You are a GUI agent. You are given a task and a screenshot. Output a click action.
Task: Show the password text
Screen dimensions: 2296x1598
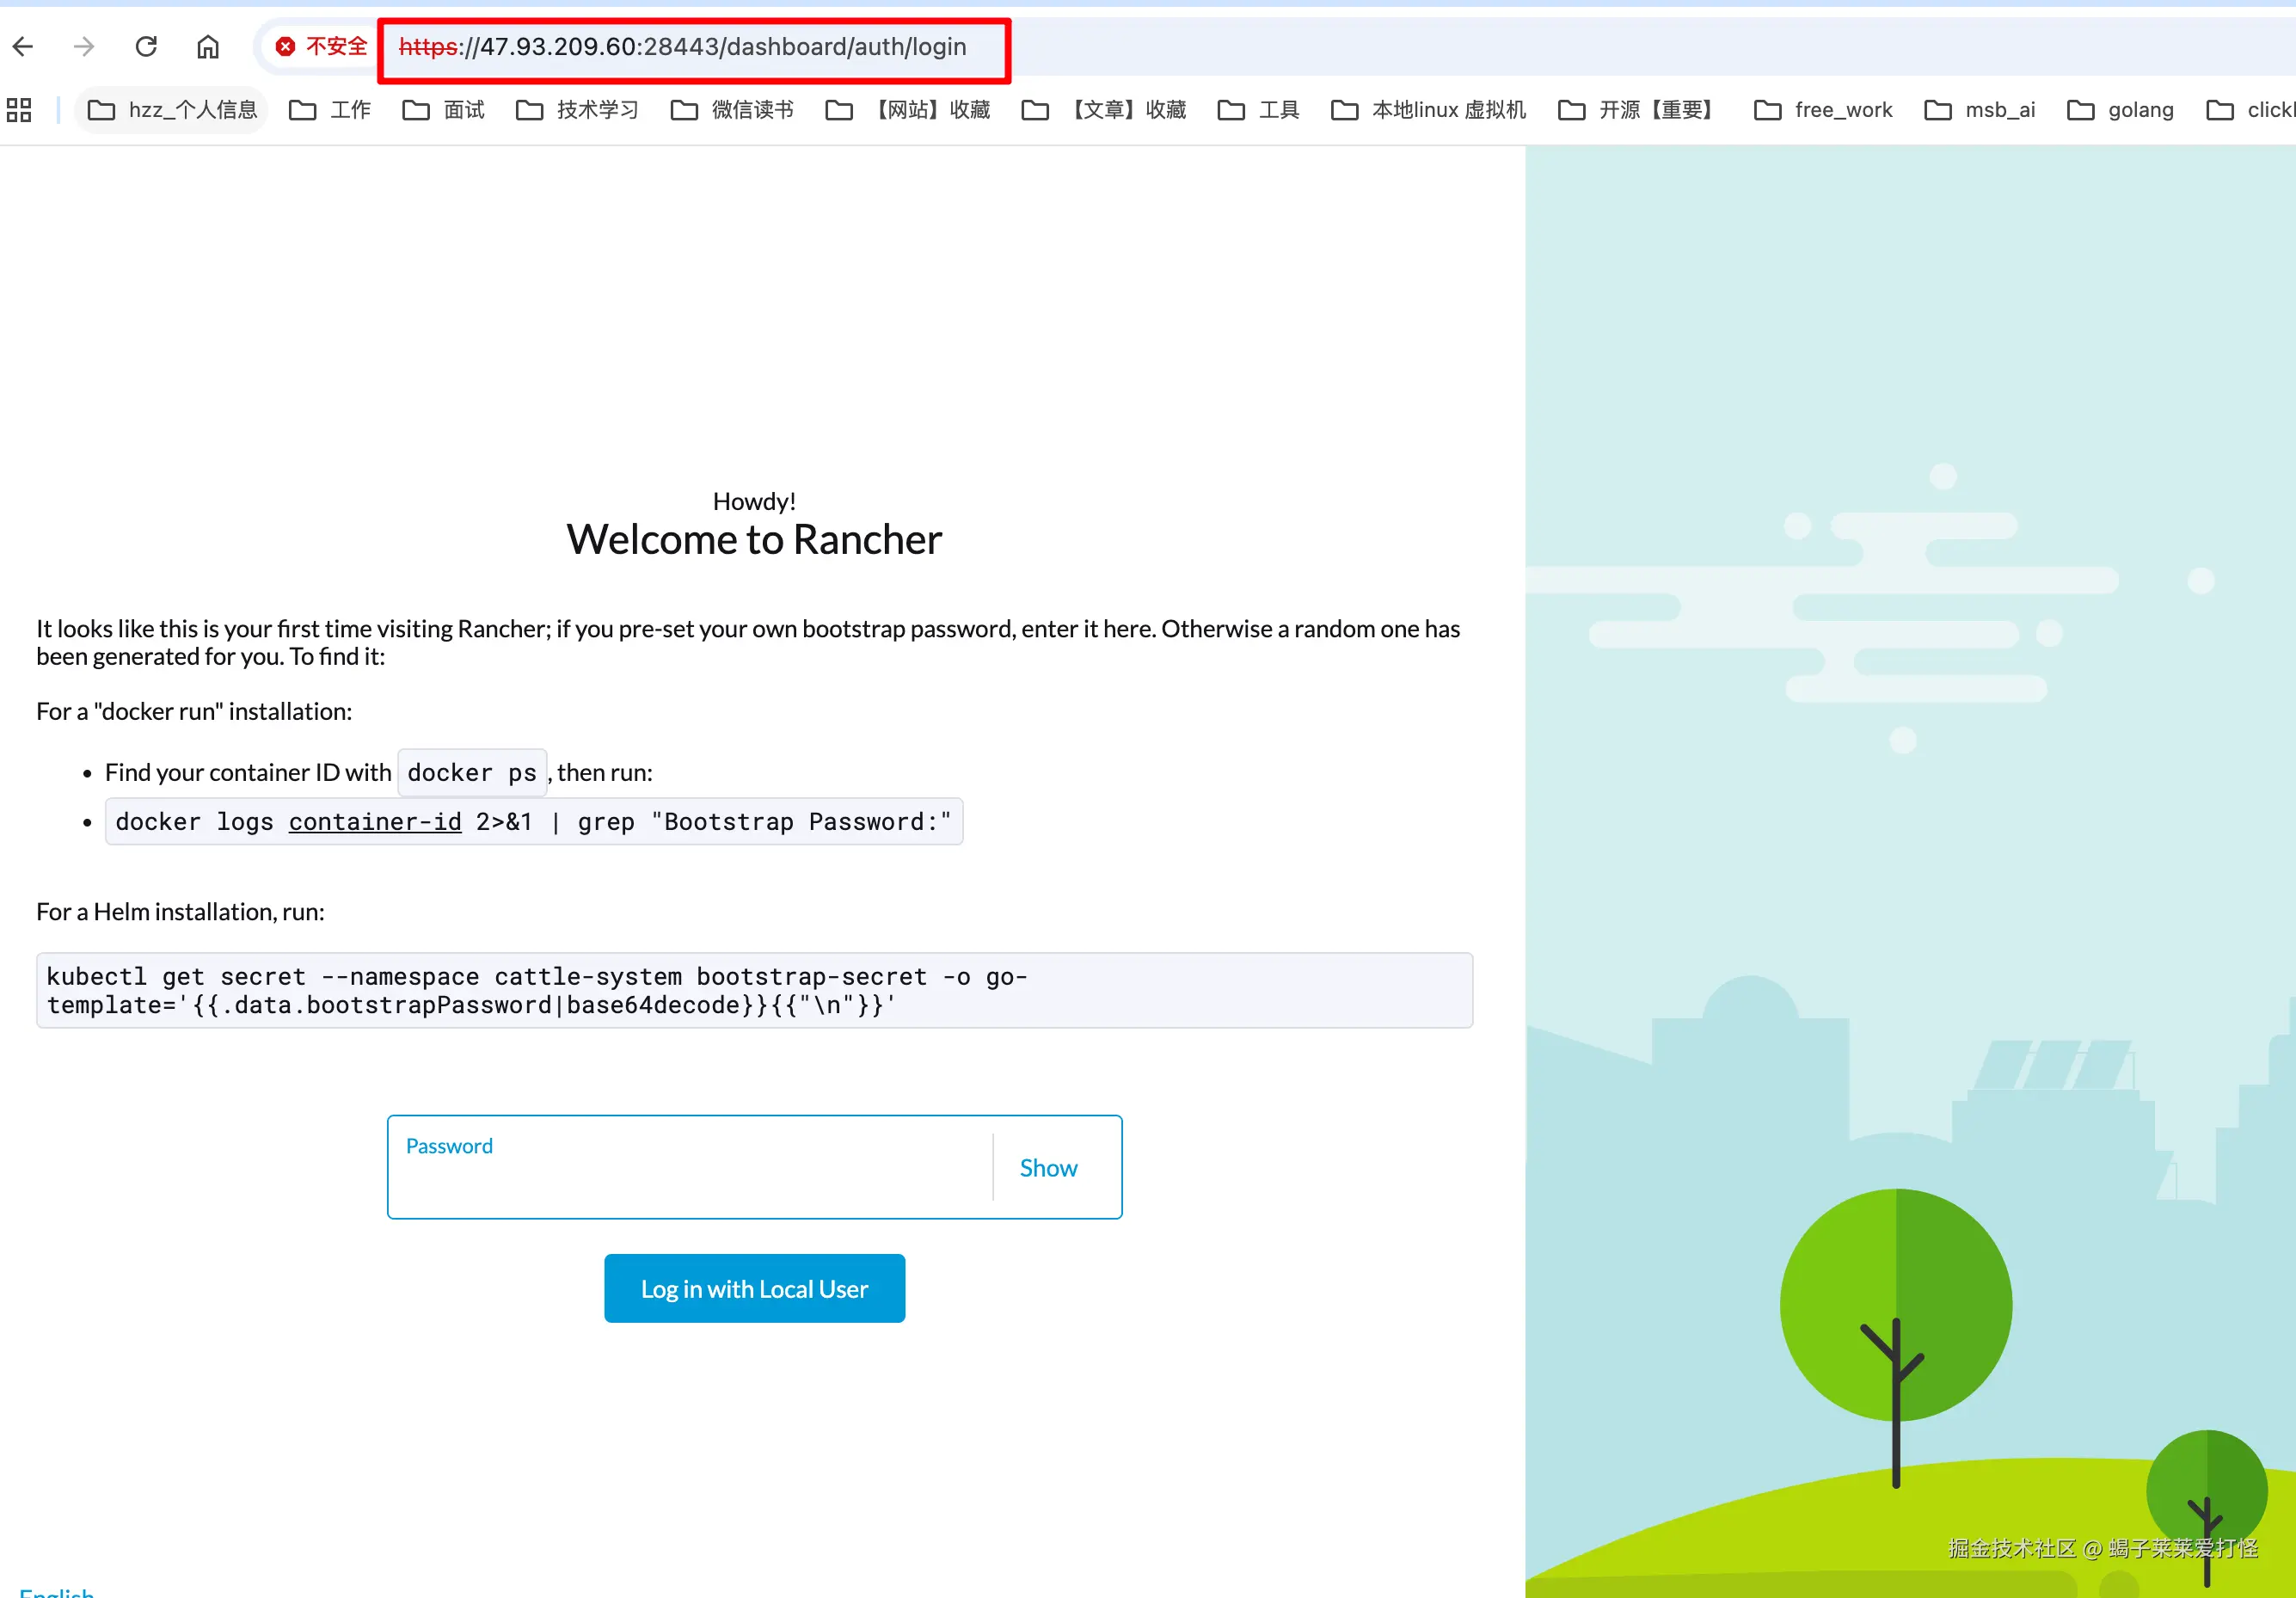pos(1048,1168)
